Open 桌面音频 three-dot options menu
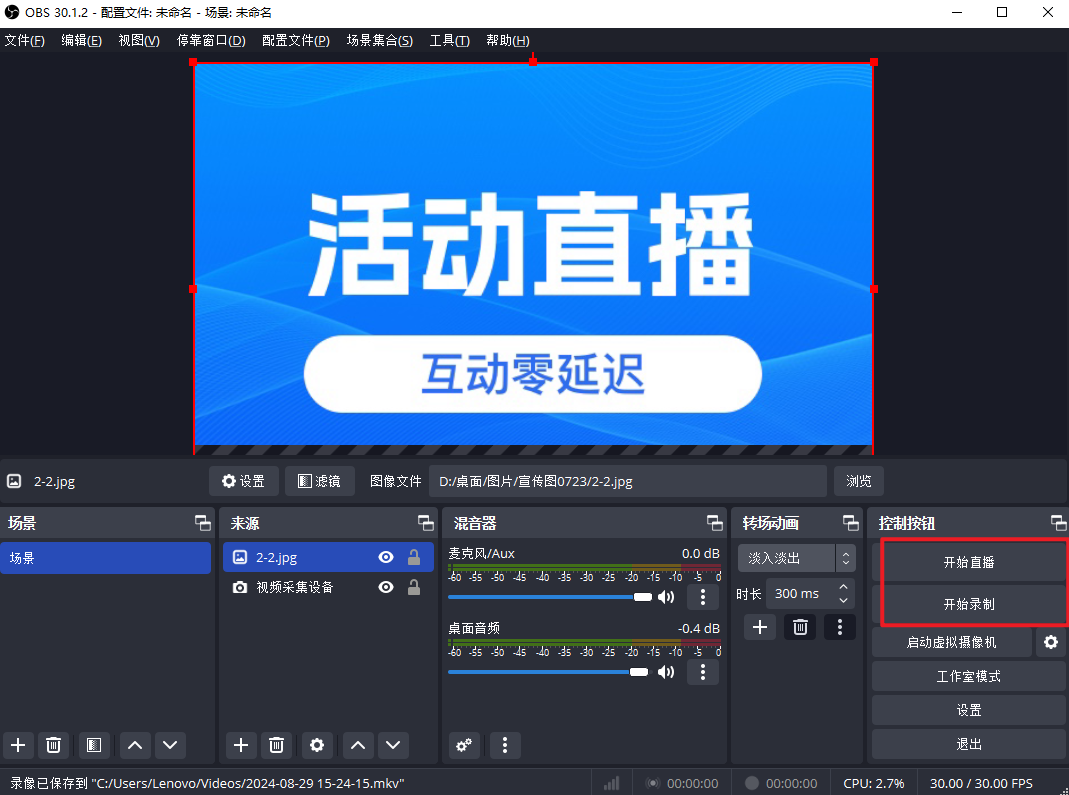Image resolution: width=1069 pixels, height=795 pixels. pos(703,672)
